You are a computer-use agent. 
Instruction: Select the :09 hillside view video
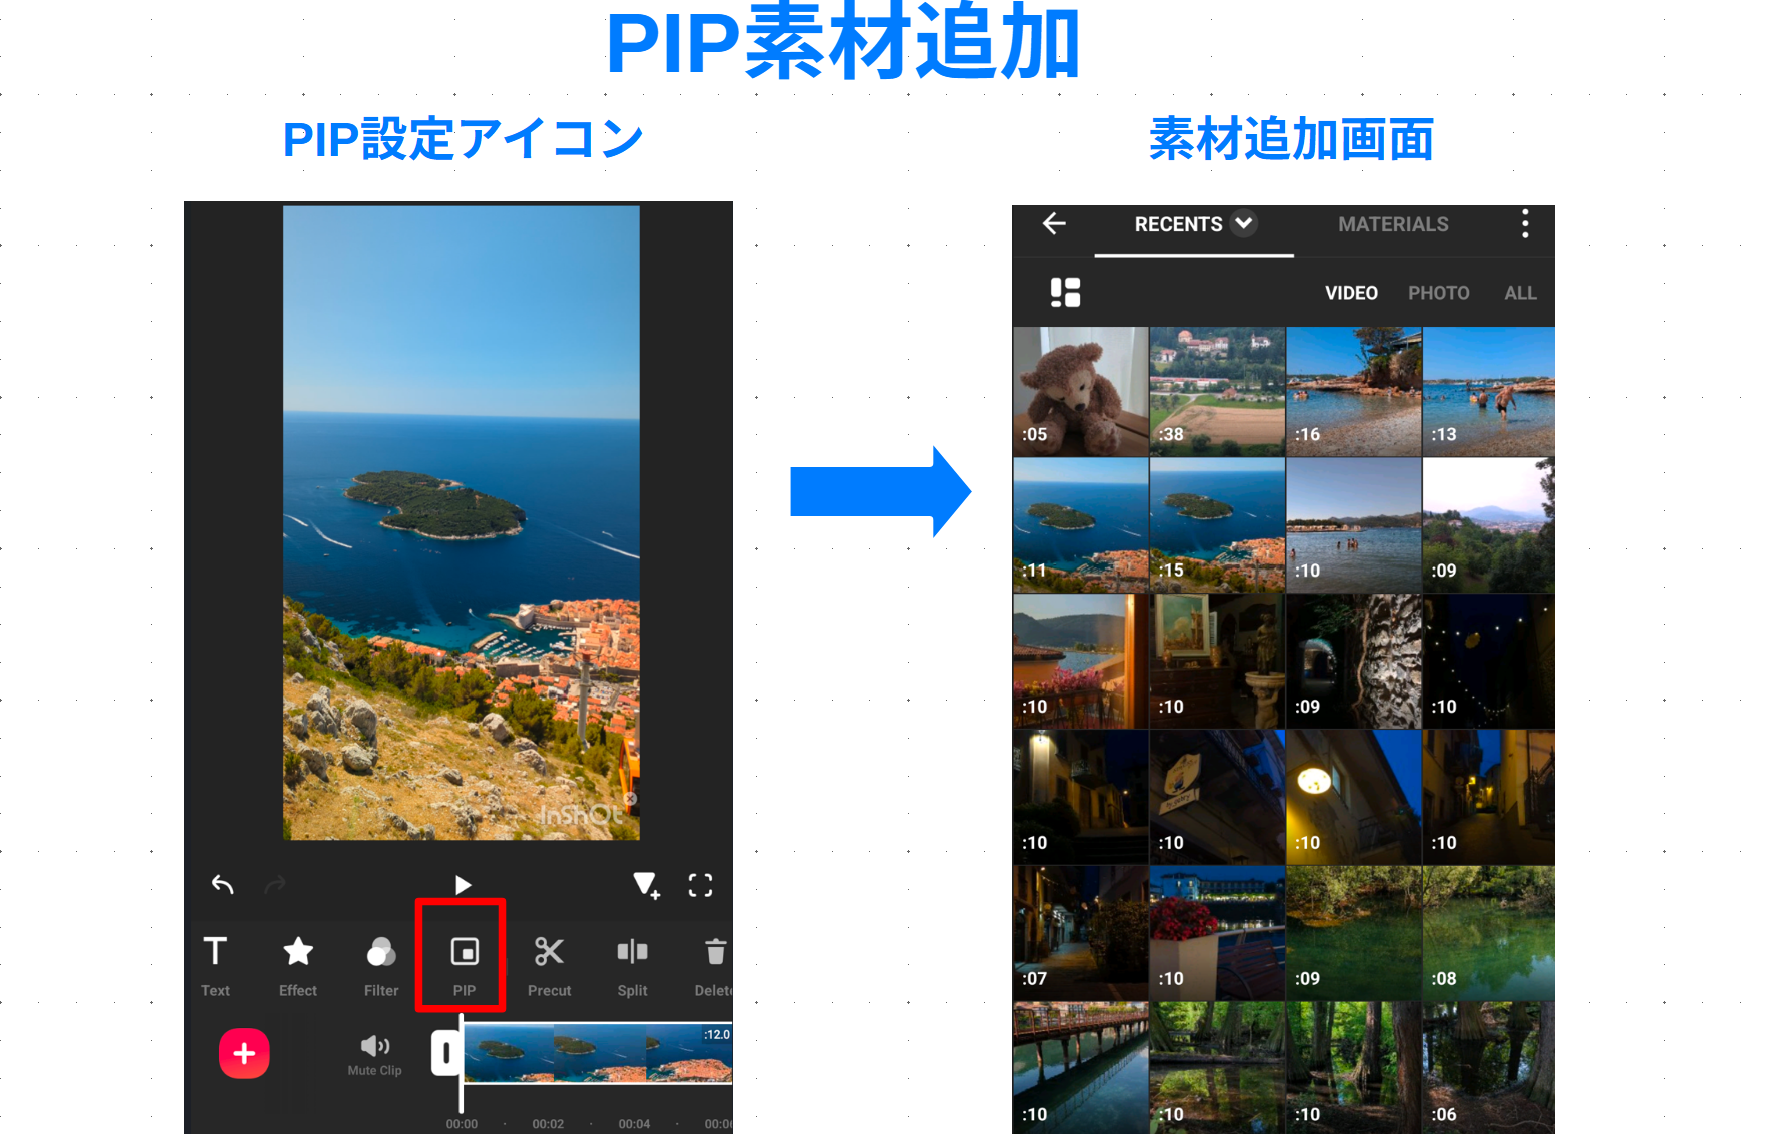(1489, 526)
